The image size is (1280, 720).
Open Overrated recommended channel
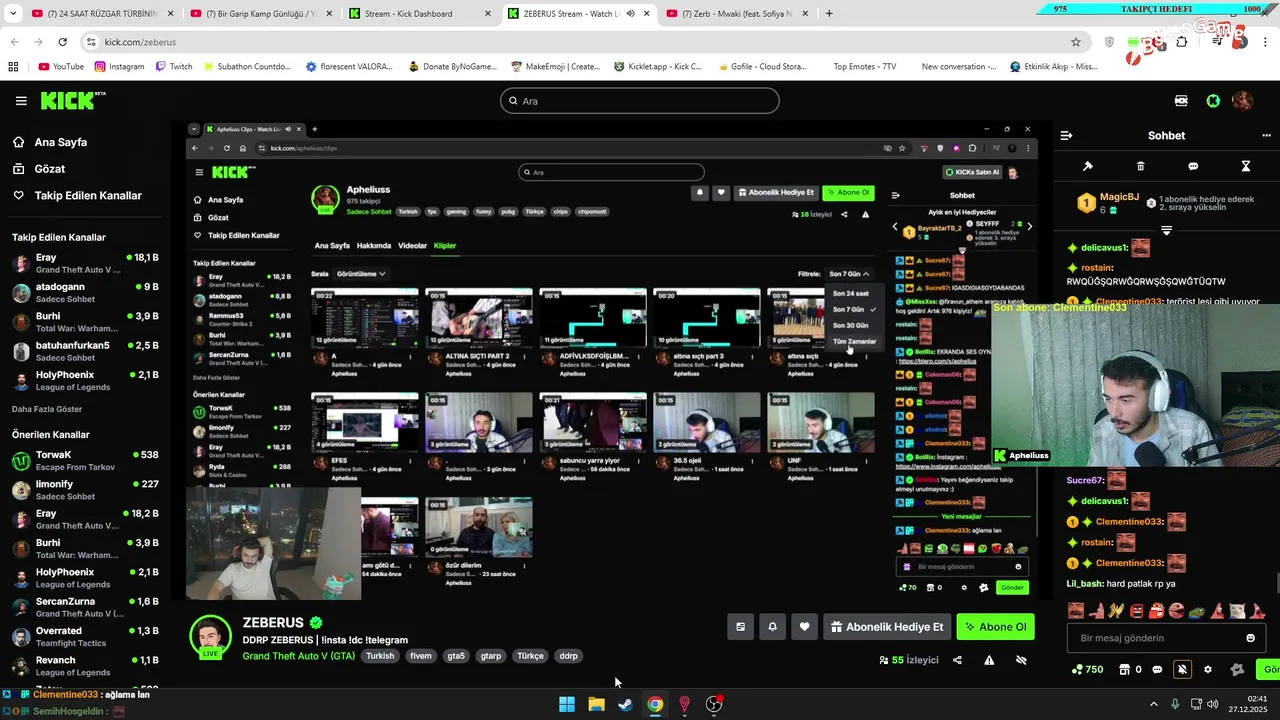coord(85,636)
